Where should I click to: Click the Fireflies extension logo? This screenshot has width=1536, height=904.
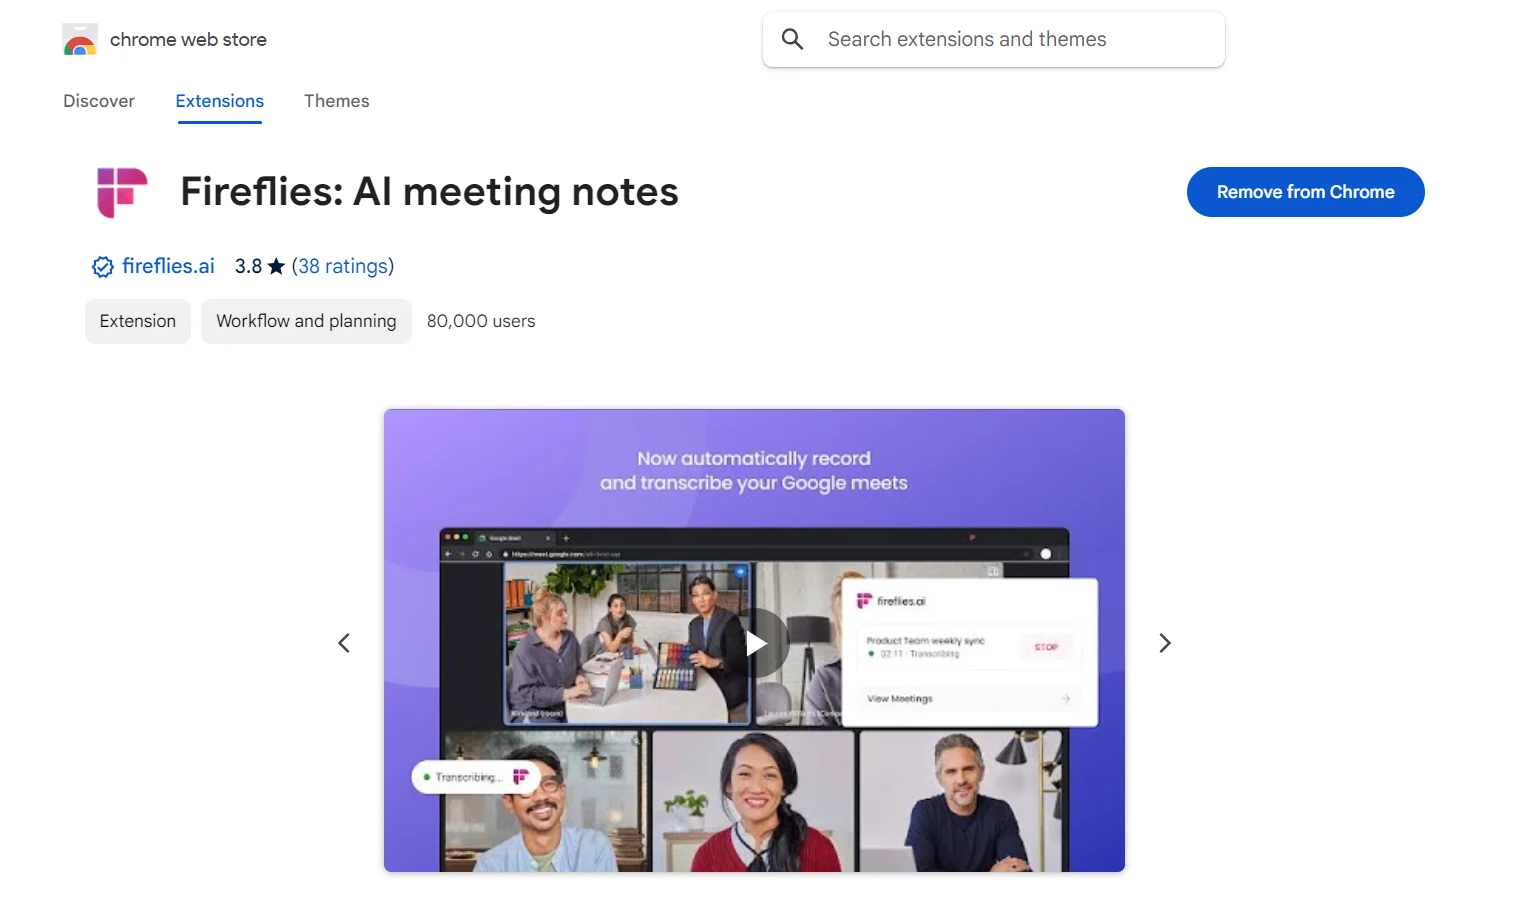click(122, 192)
